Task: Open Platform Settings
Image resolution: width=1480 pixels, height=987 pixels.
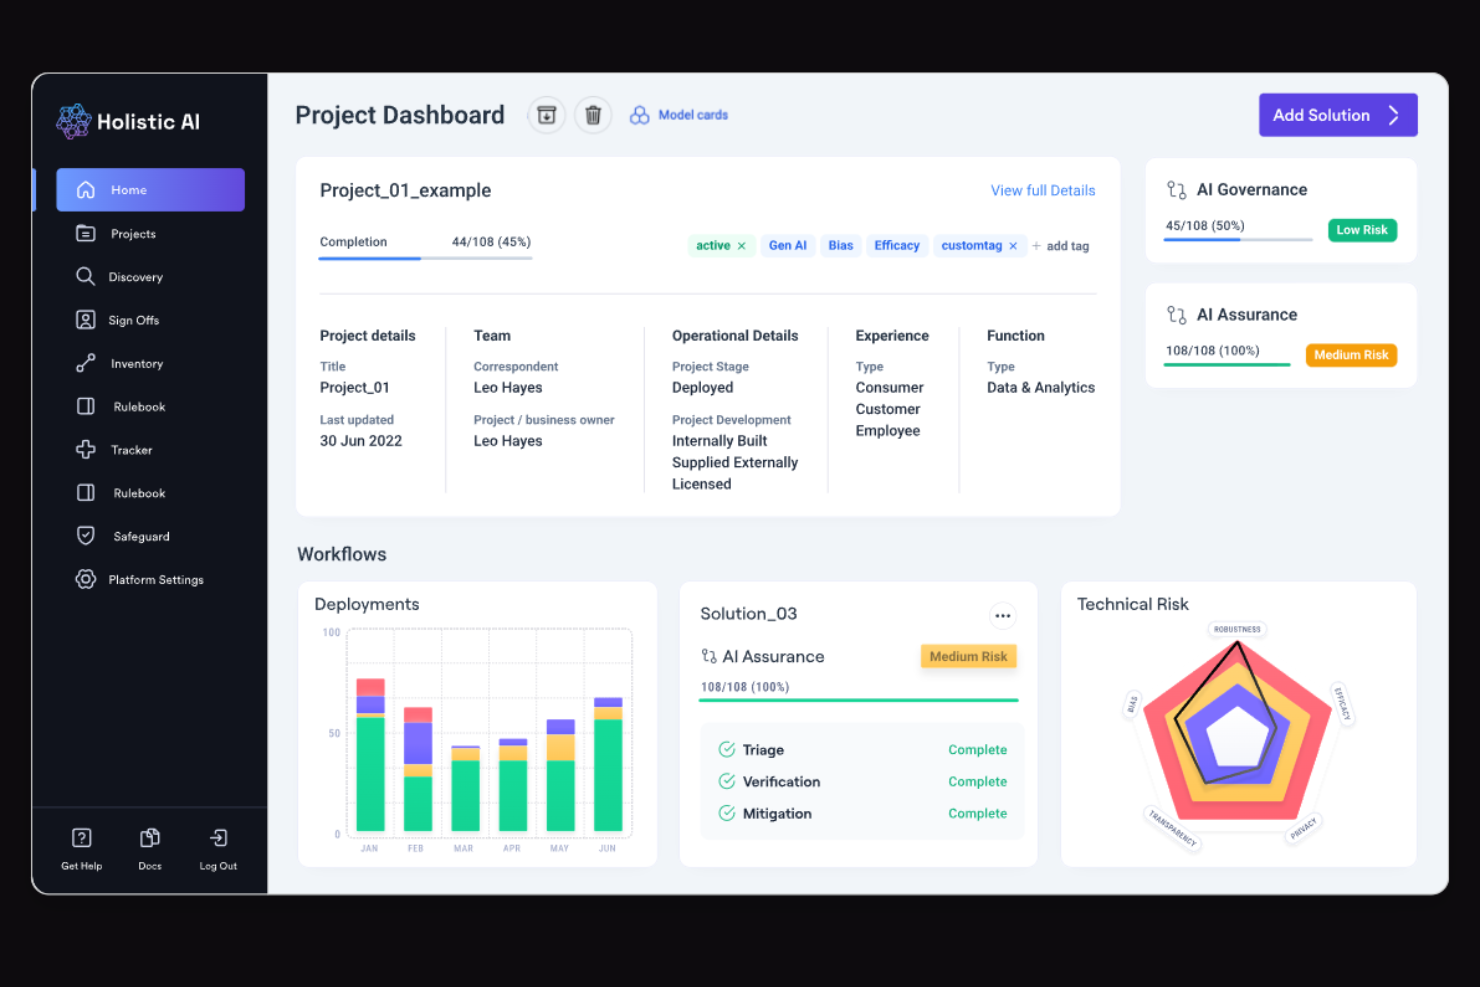Action: [x=156, y=579]
